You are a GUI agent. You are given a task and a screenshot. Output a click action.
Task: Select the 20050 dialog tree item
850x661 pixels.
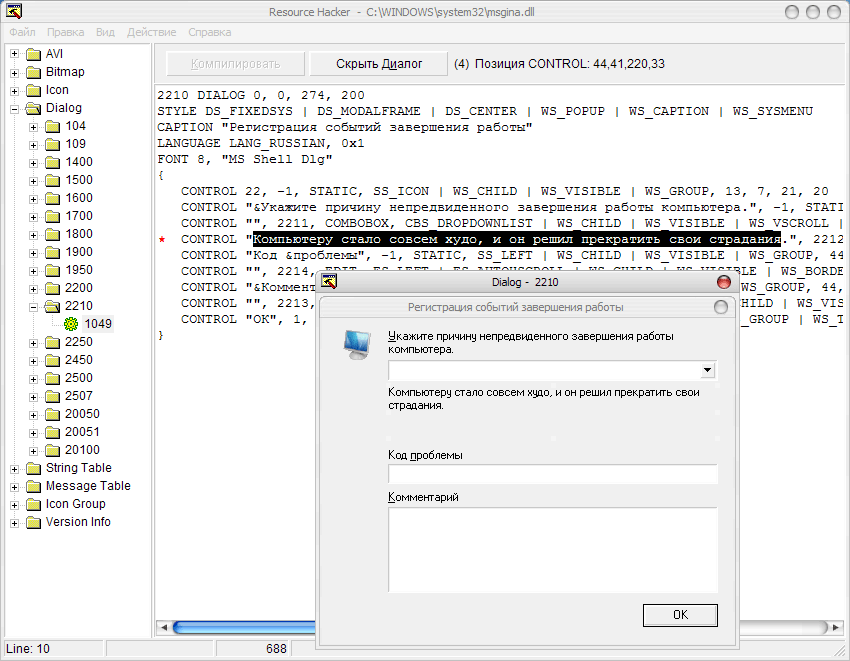pos(82,414)
